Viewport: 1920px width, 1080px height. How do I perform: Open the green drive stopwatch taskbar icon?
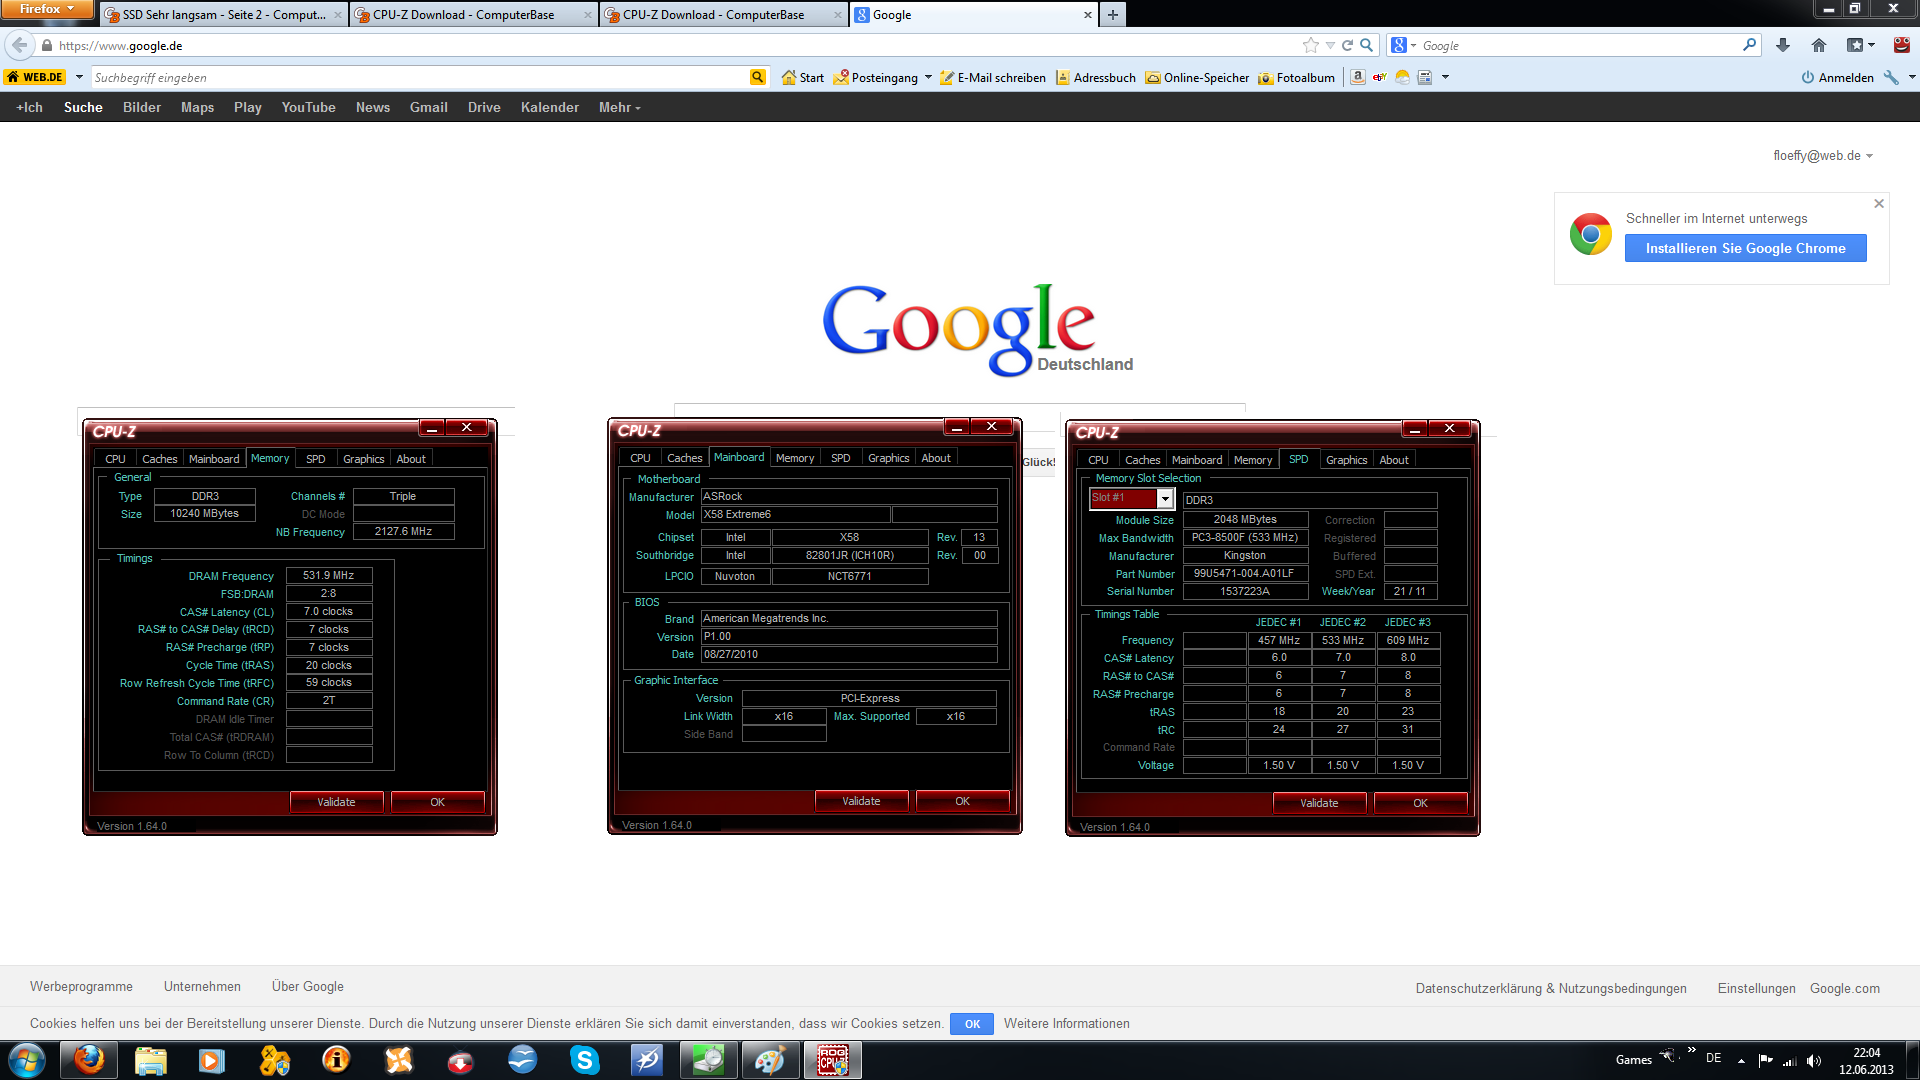[x=708, y=1060]
